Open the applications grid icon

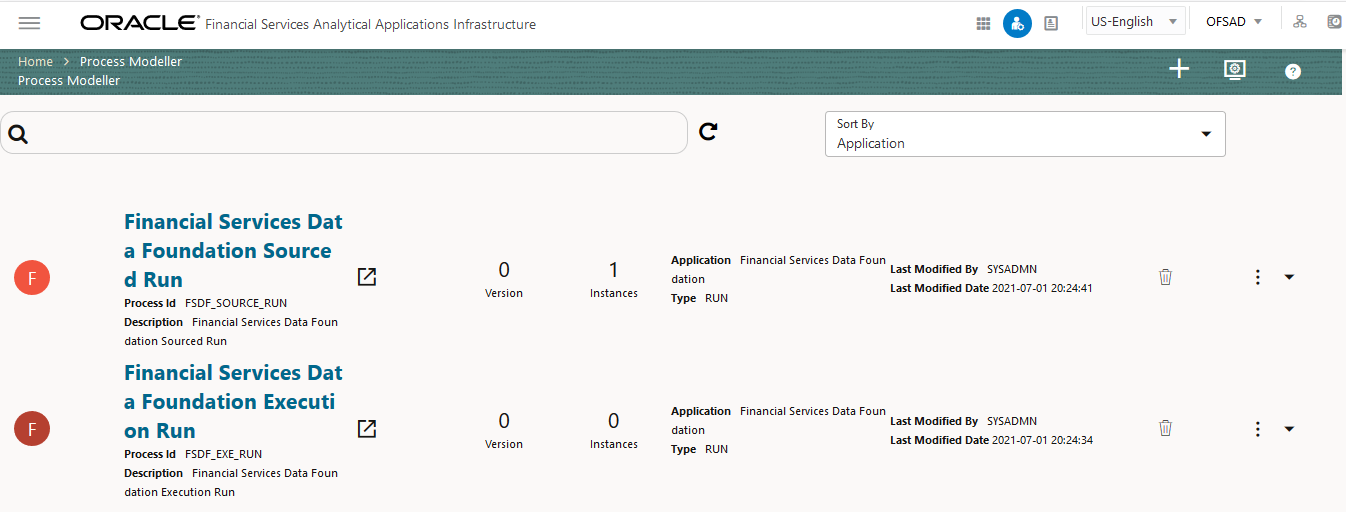(983, 23)
